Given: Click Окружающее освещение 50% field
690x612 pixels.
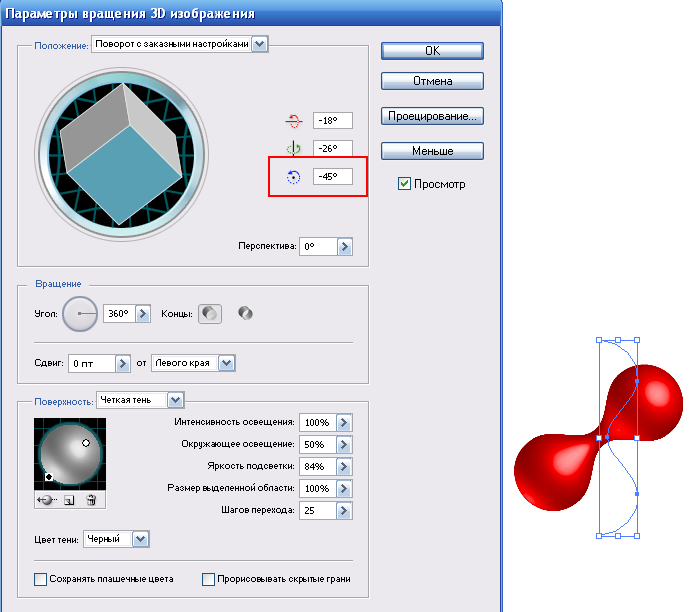Looking at the screenshot, I should [x=318, y=444].
